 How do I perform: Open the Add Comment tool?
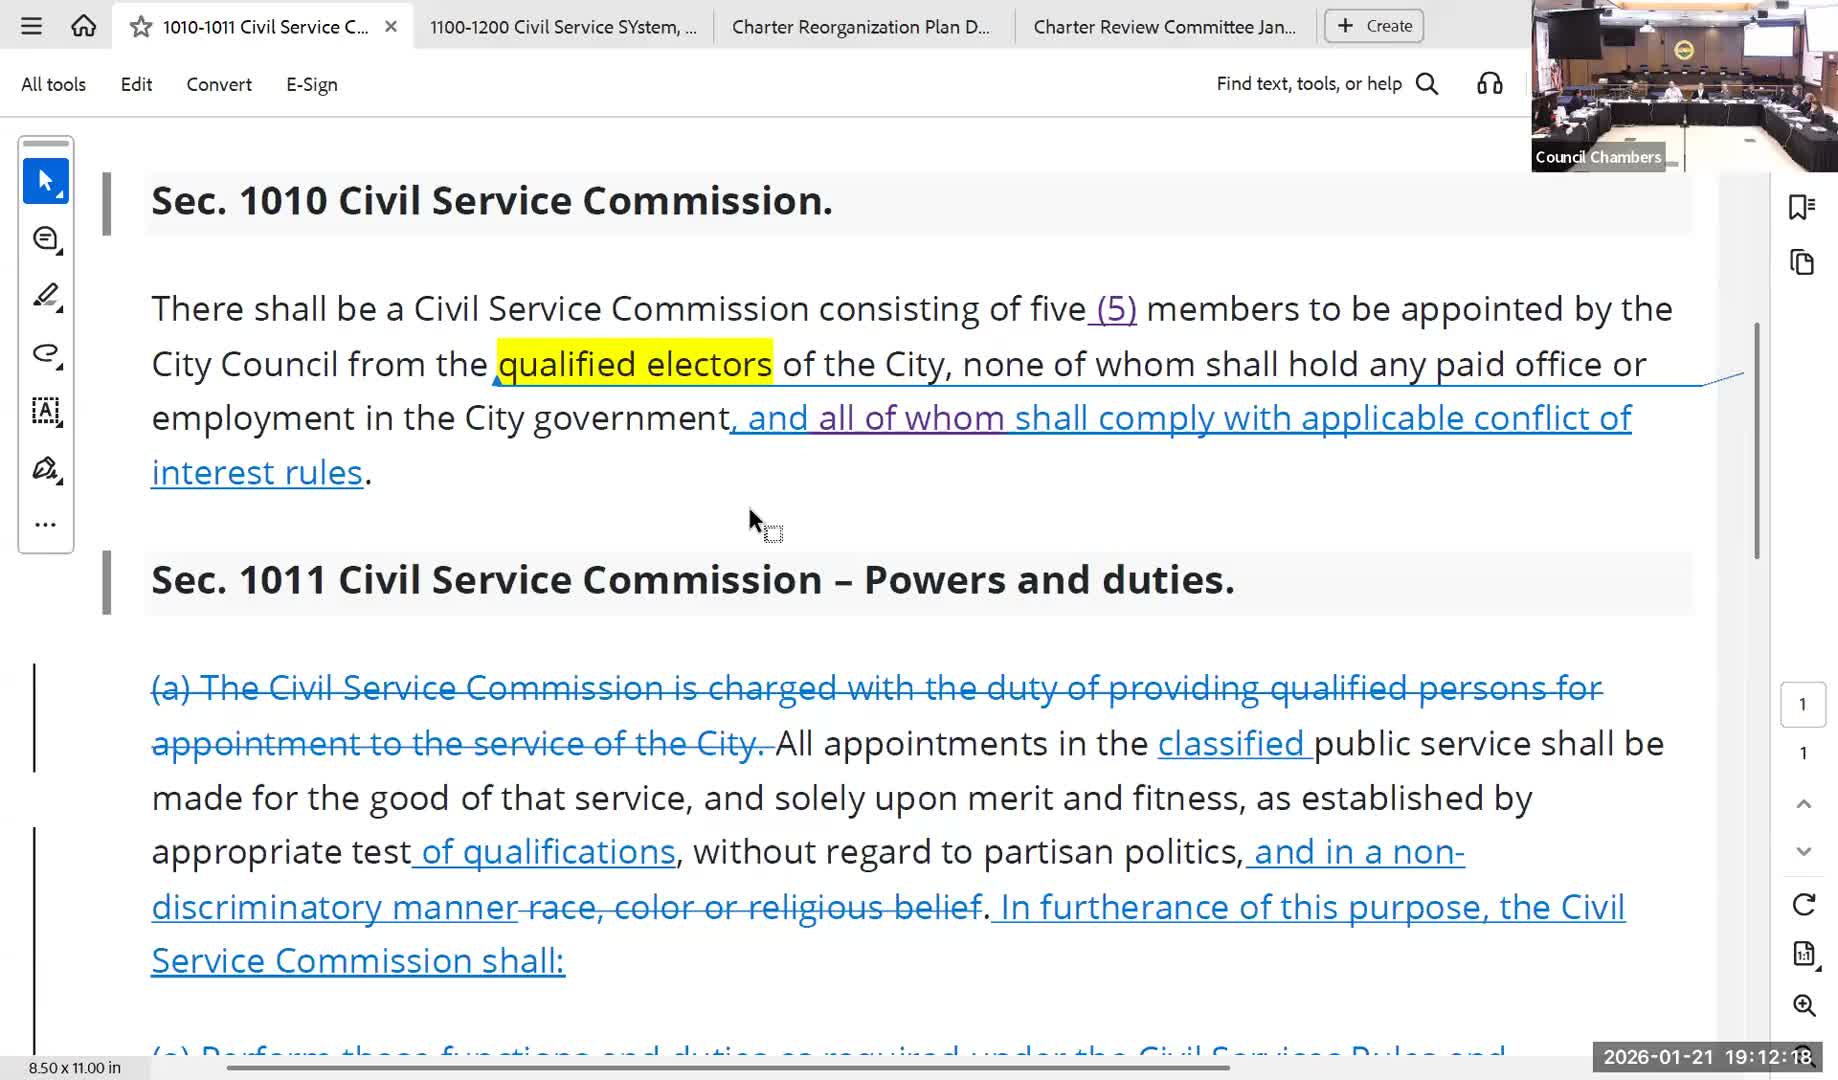coord(45,239)
